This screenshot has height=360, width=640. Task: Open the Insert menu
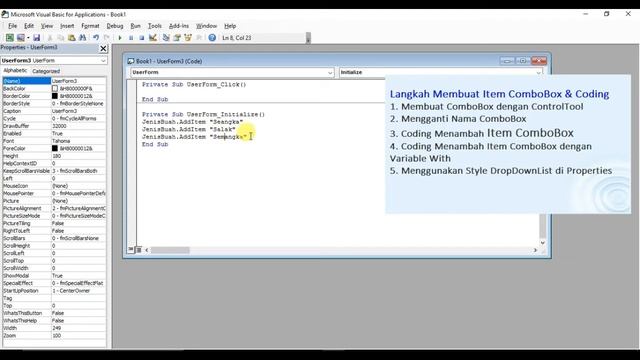click(67, 26)
